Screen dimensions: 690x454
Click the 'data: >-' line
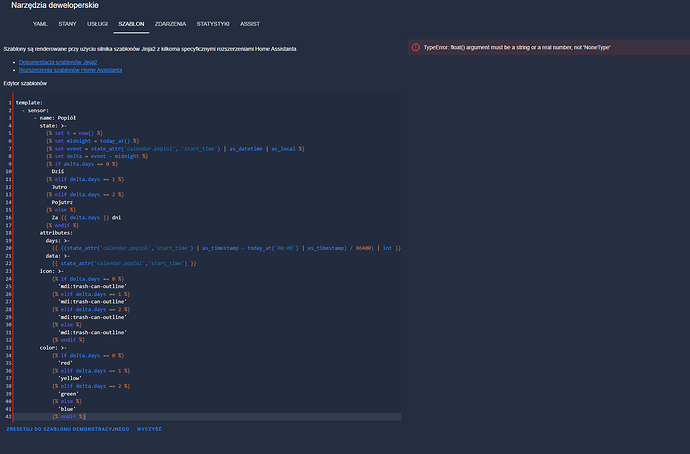tap(58, 256)
